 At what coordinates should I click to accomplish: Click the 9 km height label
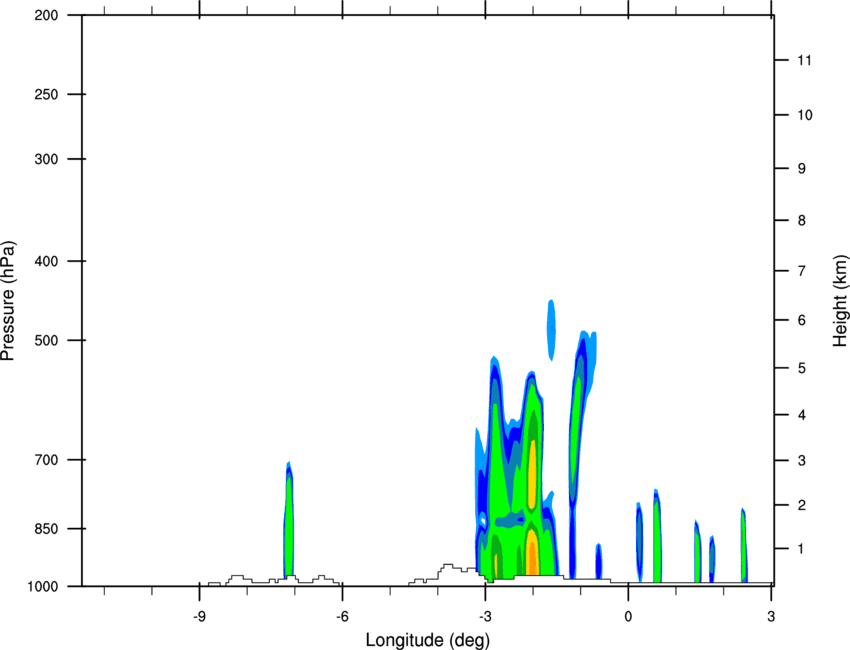[x=802, y=169]
